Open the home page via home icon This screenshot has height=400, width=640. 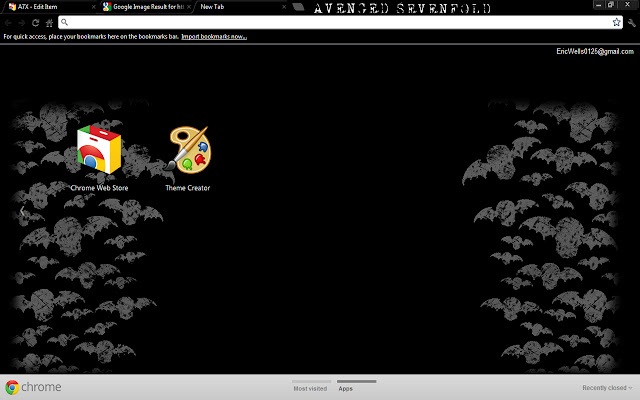coord(49,23)
